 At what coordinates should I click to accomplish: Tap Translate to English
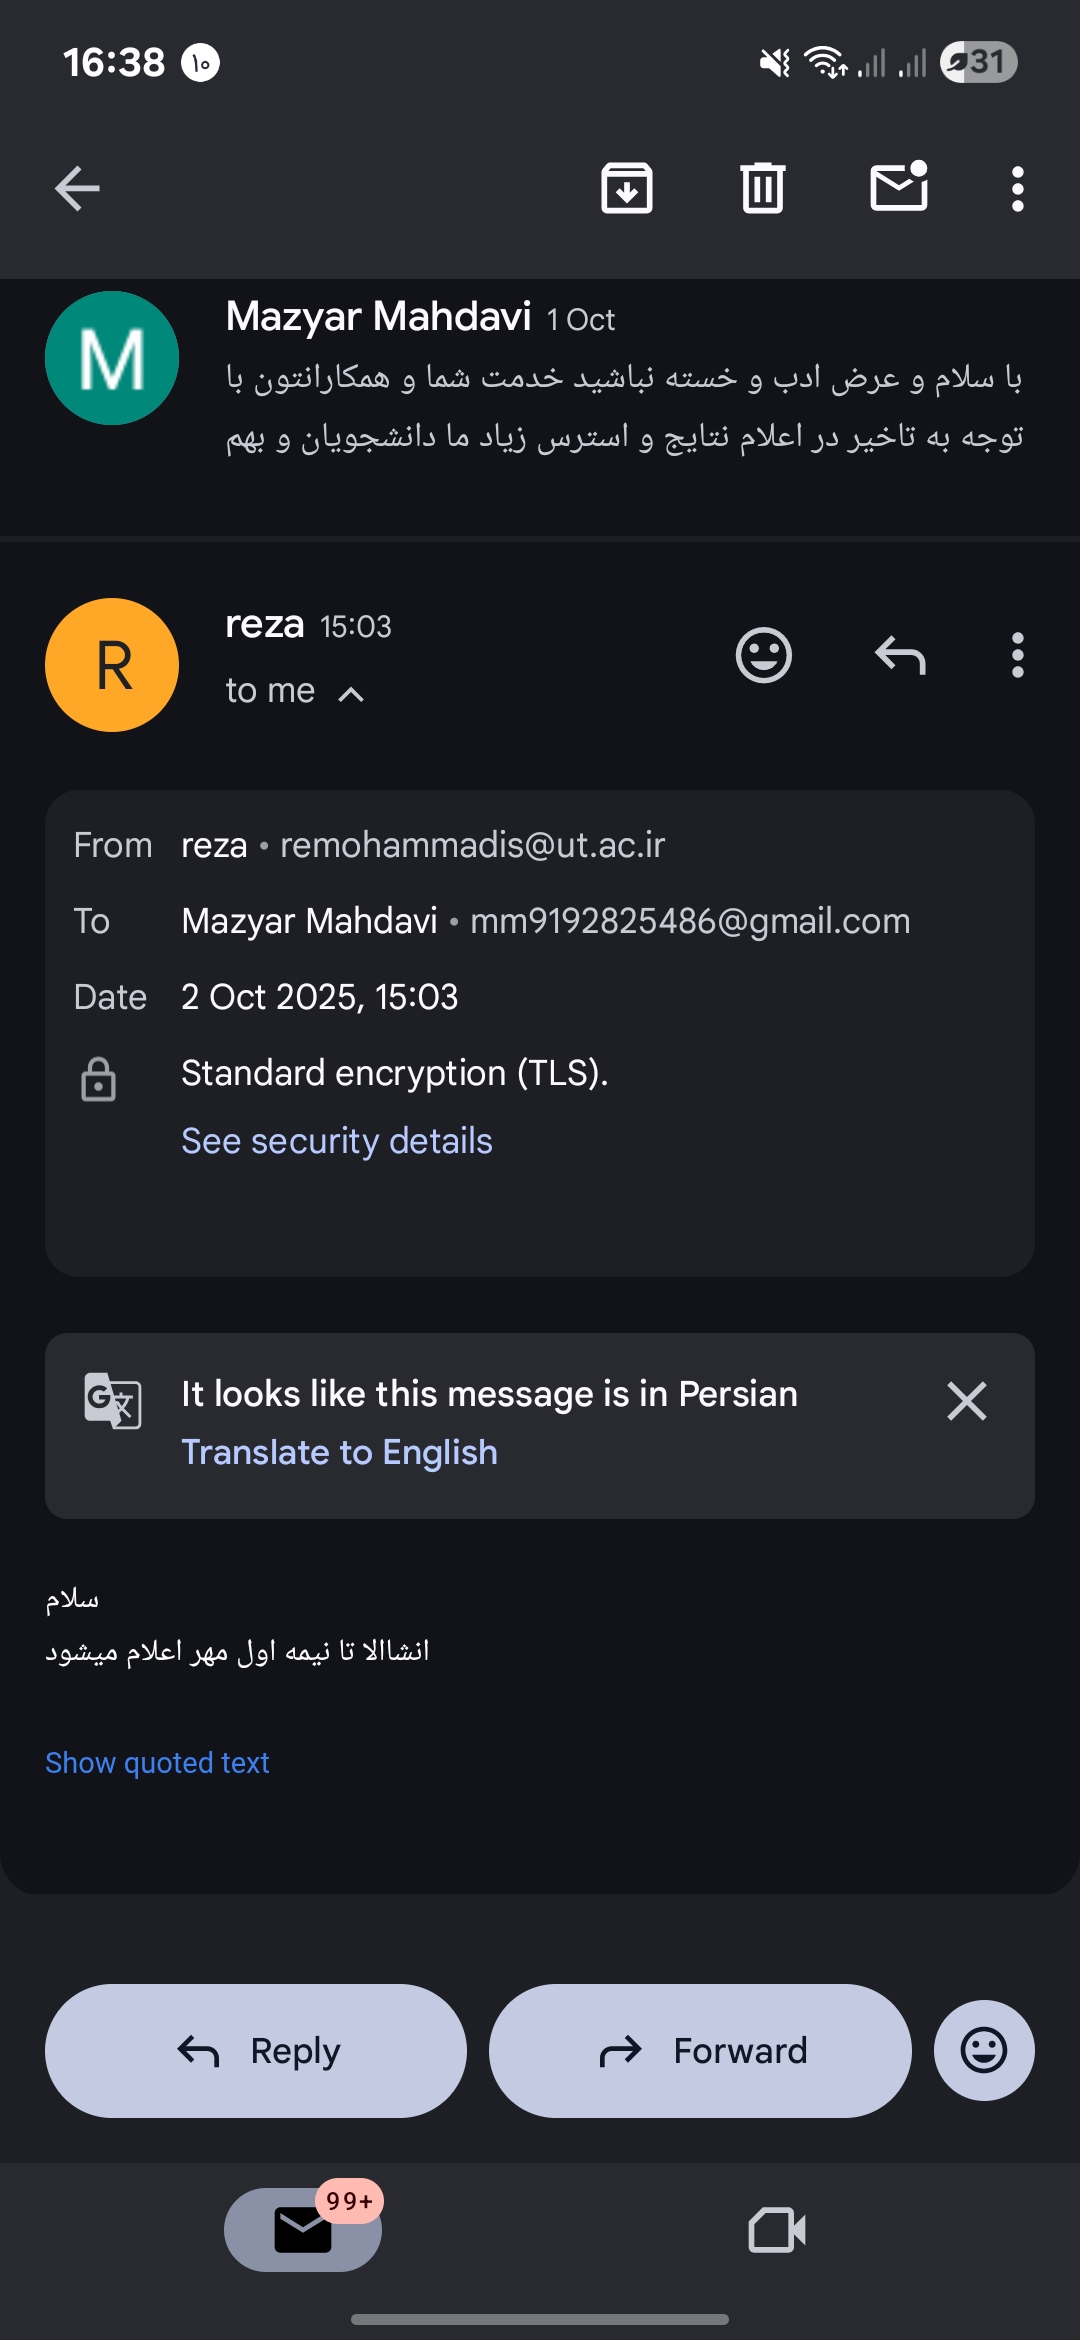[339, 1452]
